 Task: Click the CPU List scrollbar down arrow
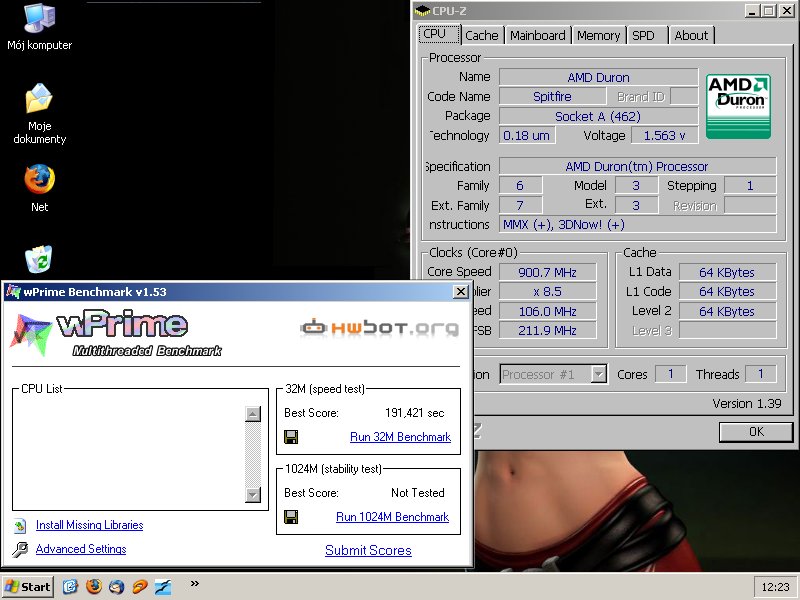(253, 494)
